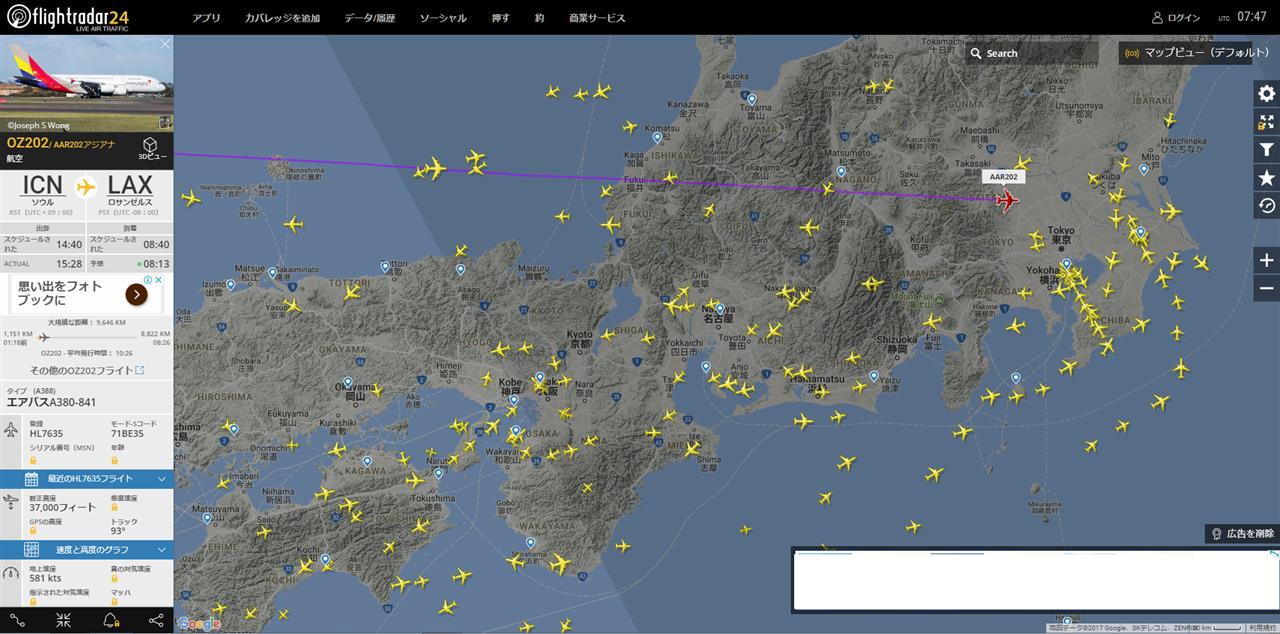Click the estimated arrival time 08:13
Image resolution: width=1280 pixels, height=634 pixels.
156,264
